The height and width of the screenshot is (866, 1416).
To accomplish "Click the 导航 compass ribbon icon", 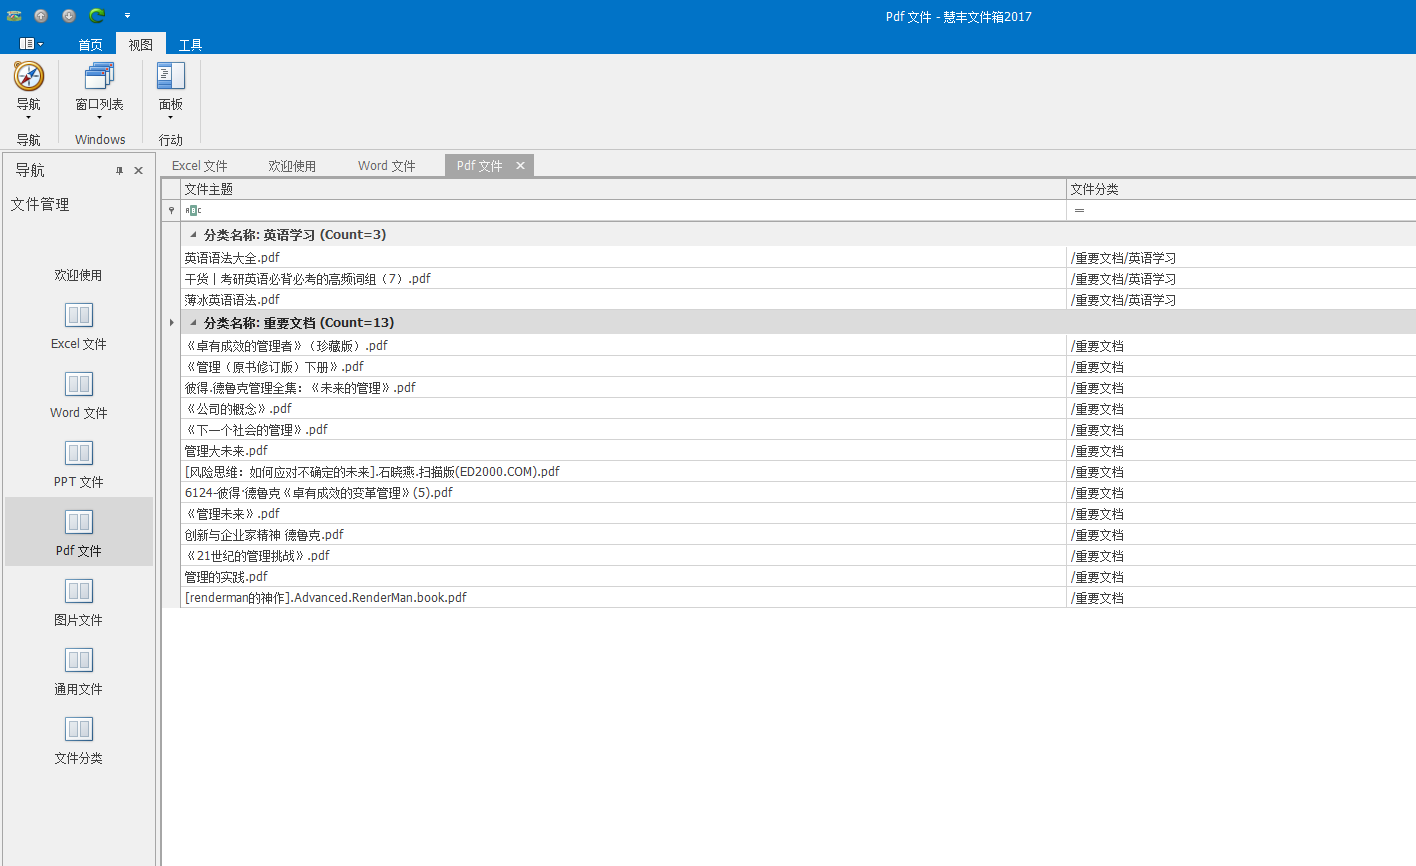I will point(29,76).
